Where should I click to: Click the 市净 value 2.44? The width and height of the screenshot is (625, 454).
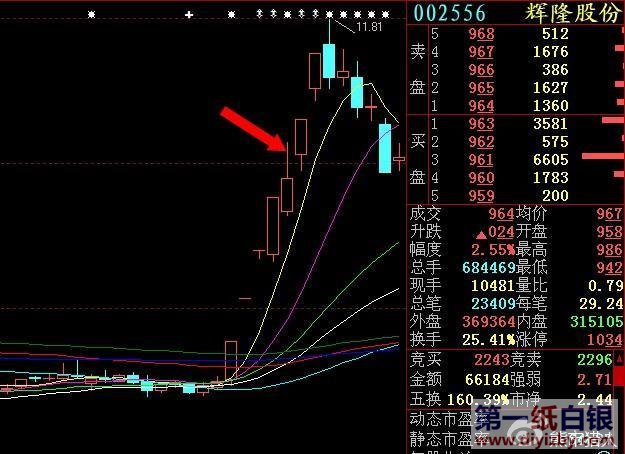(x=594, y=399)
